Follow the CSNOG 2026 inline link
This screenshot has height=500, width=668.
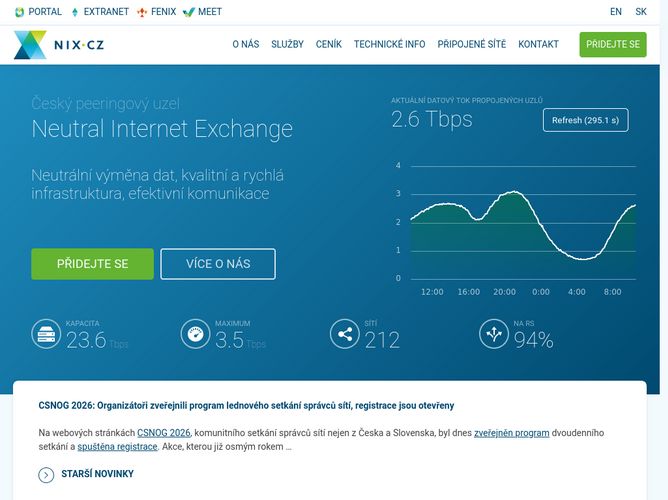coord(164,433)
